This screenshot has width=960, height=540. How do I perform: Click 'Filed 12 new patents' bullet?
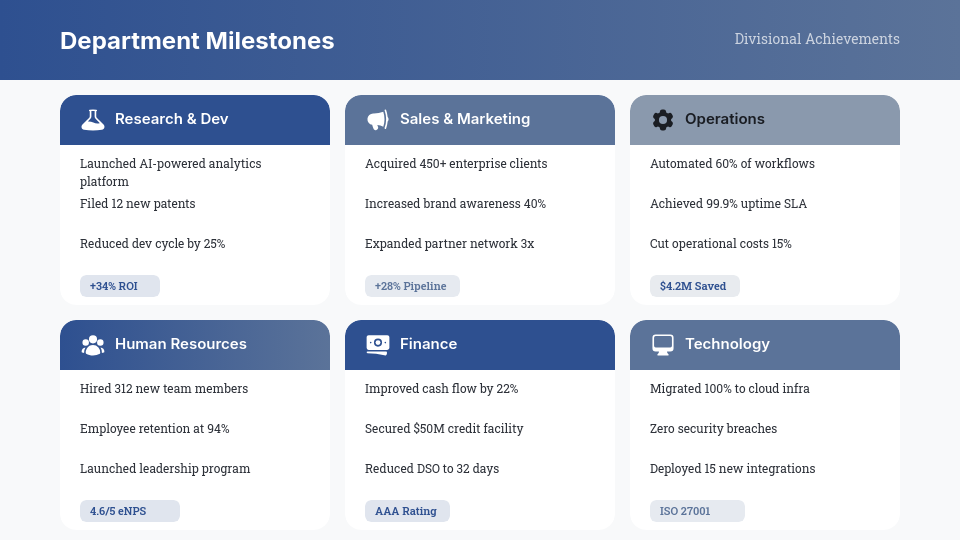138,204
